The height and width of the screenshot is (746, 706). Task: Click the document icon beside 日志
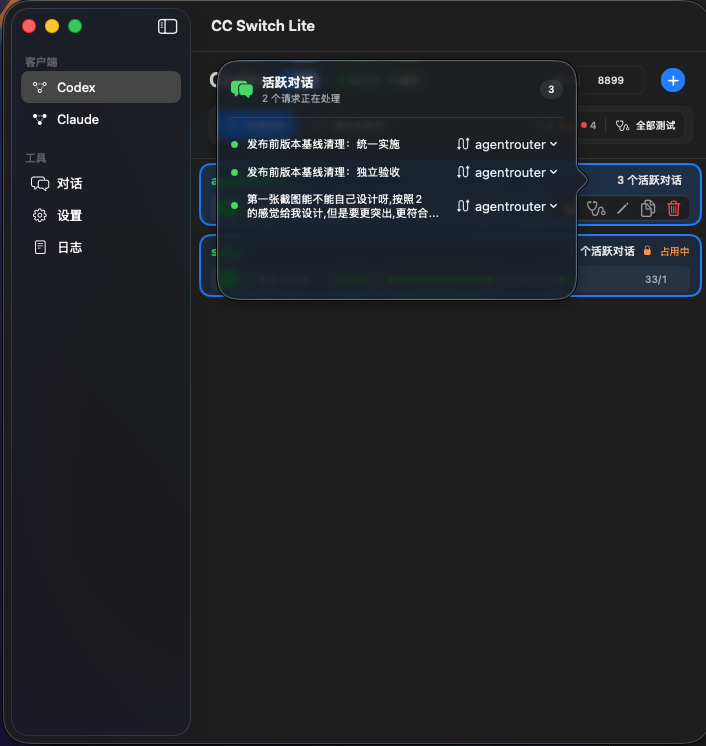tap(40, 247)
